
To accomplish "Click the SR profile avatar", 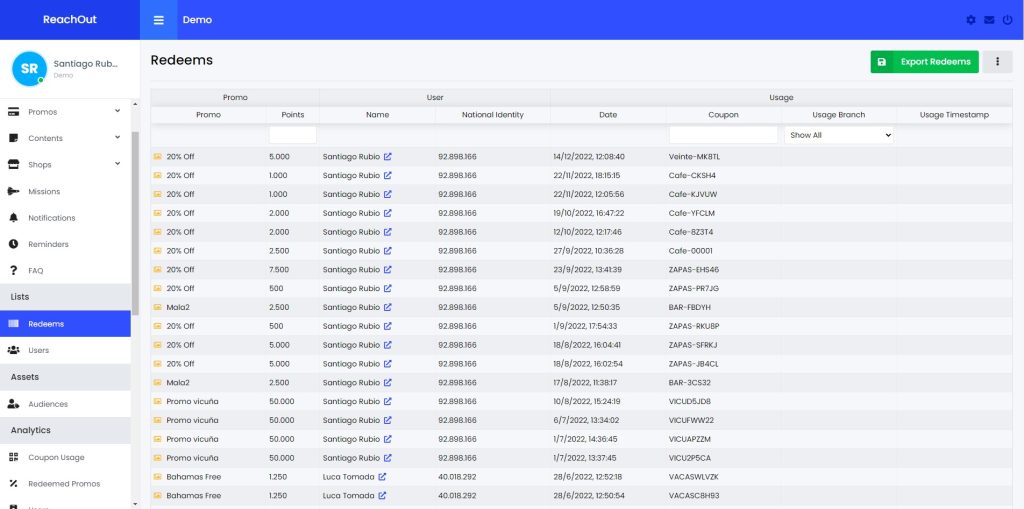I will (28, 68).
